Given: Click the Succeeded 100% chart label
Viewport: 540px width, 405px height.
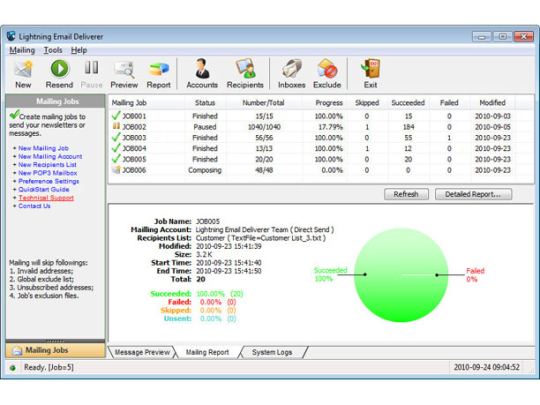Looking at the screenshot, I should 331,274.
